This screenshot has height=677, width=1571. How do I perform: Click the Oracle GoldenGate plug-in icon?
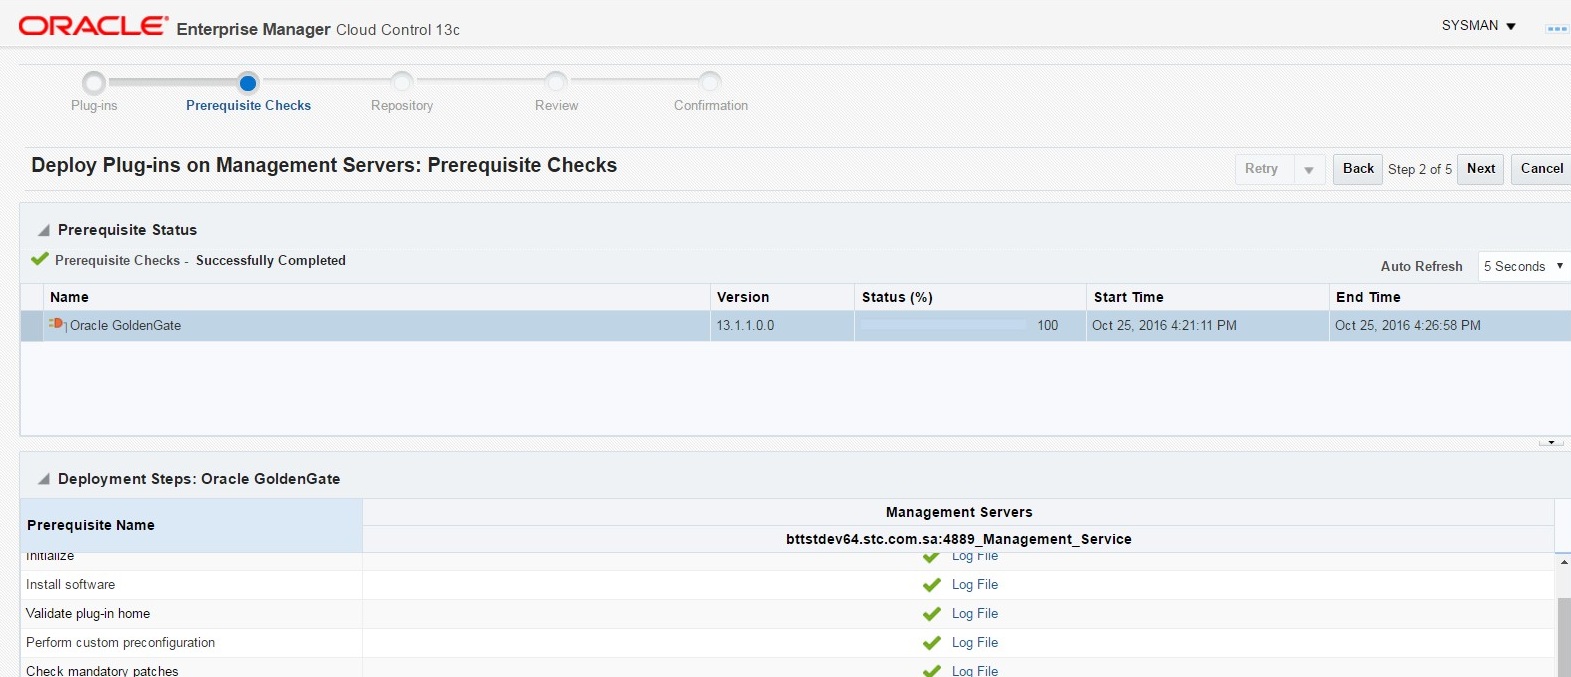pos(57,324)
